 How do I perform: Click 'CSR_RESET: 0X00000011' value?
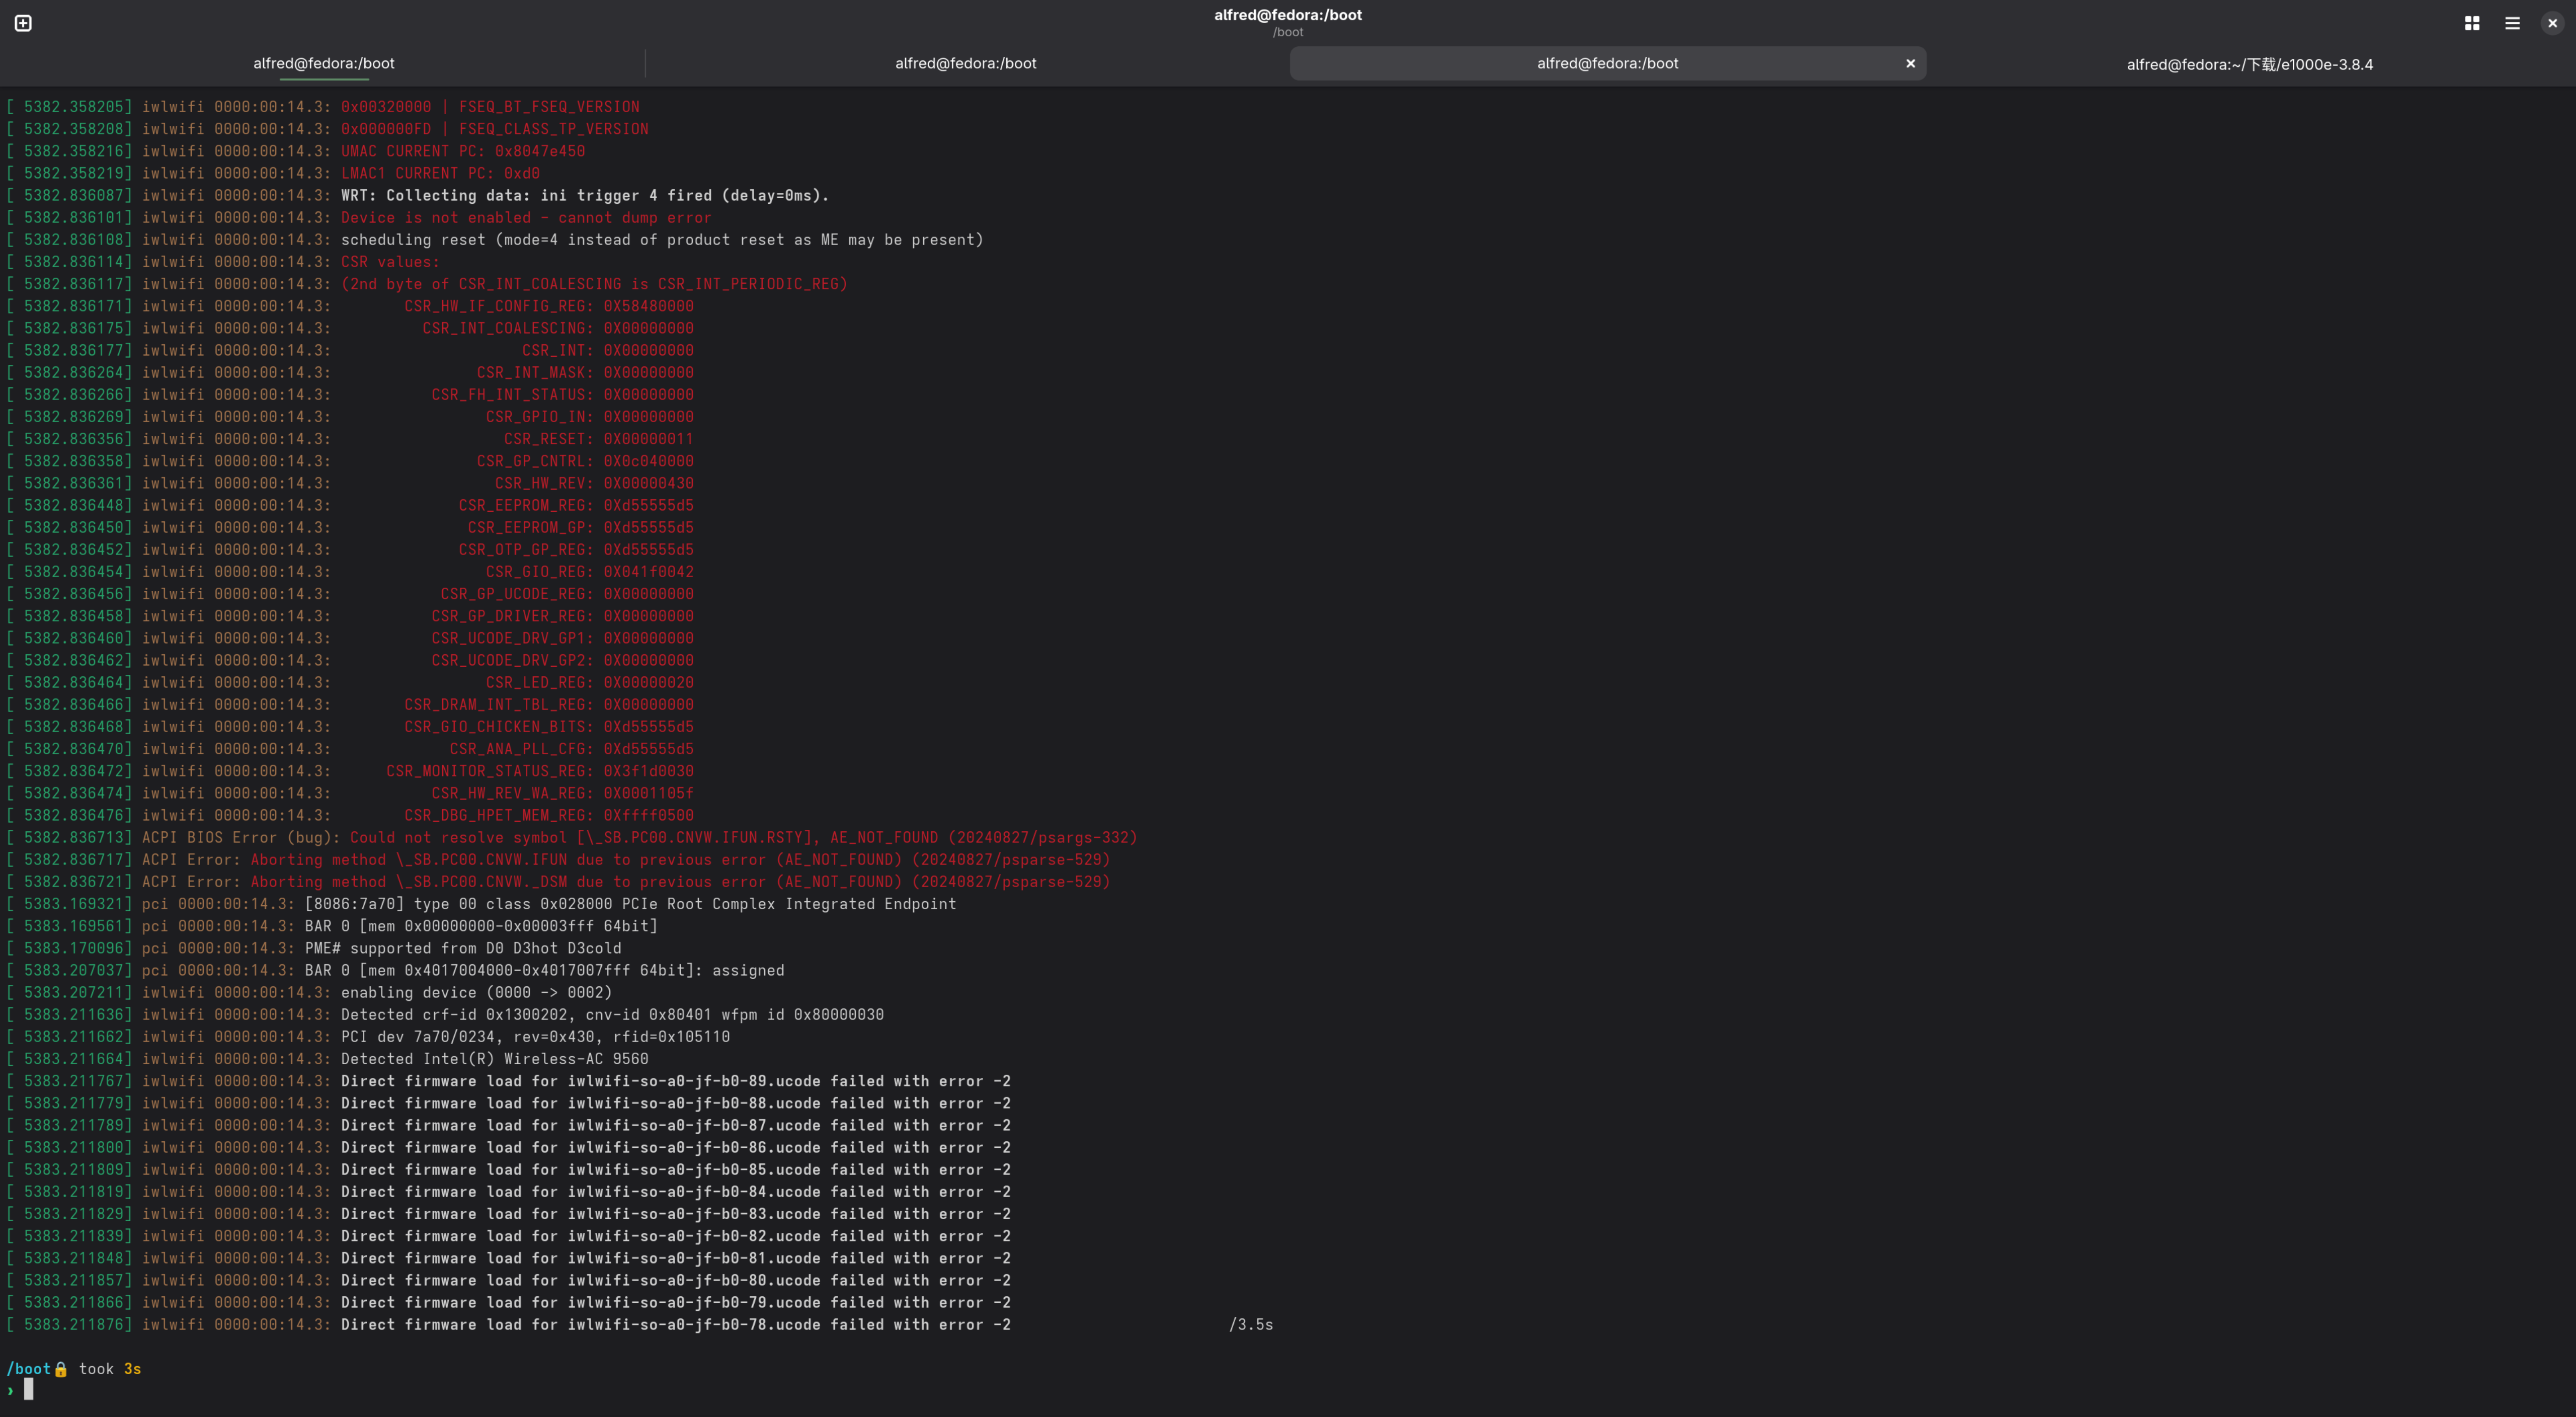tap(598, 439)
